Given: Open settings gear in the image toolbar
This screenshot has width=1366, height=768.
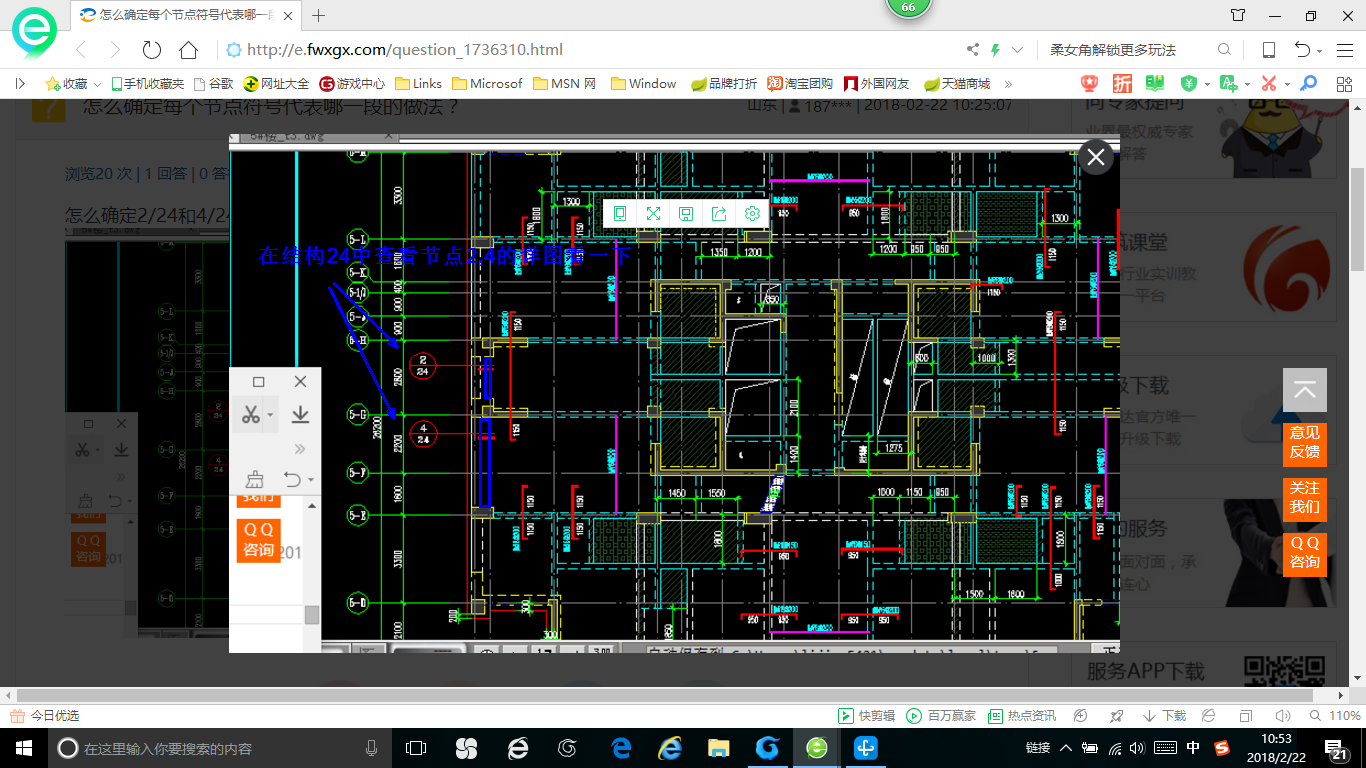Looking at the screenshot, I should (752, 213).
